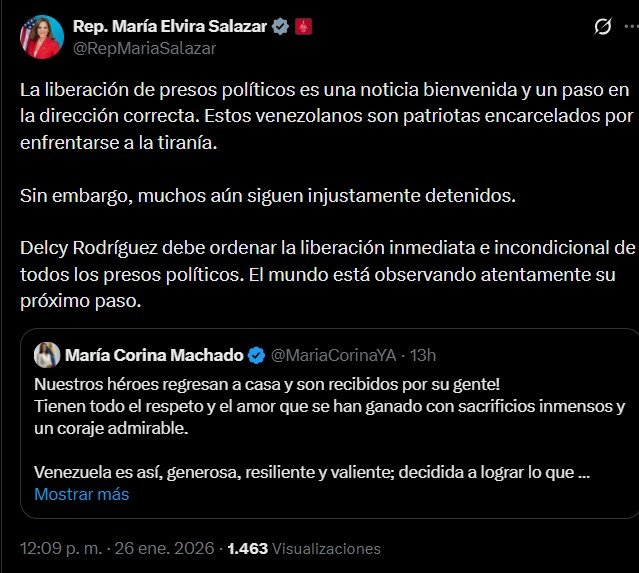Click the blue verified badge of Machado
This screenshot has height=573, width=639.
pyautogui.click(x=256, y=355)
